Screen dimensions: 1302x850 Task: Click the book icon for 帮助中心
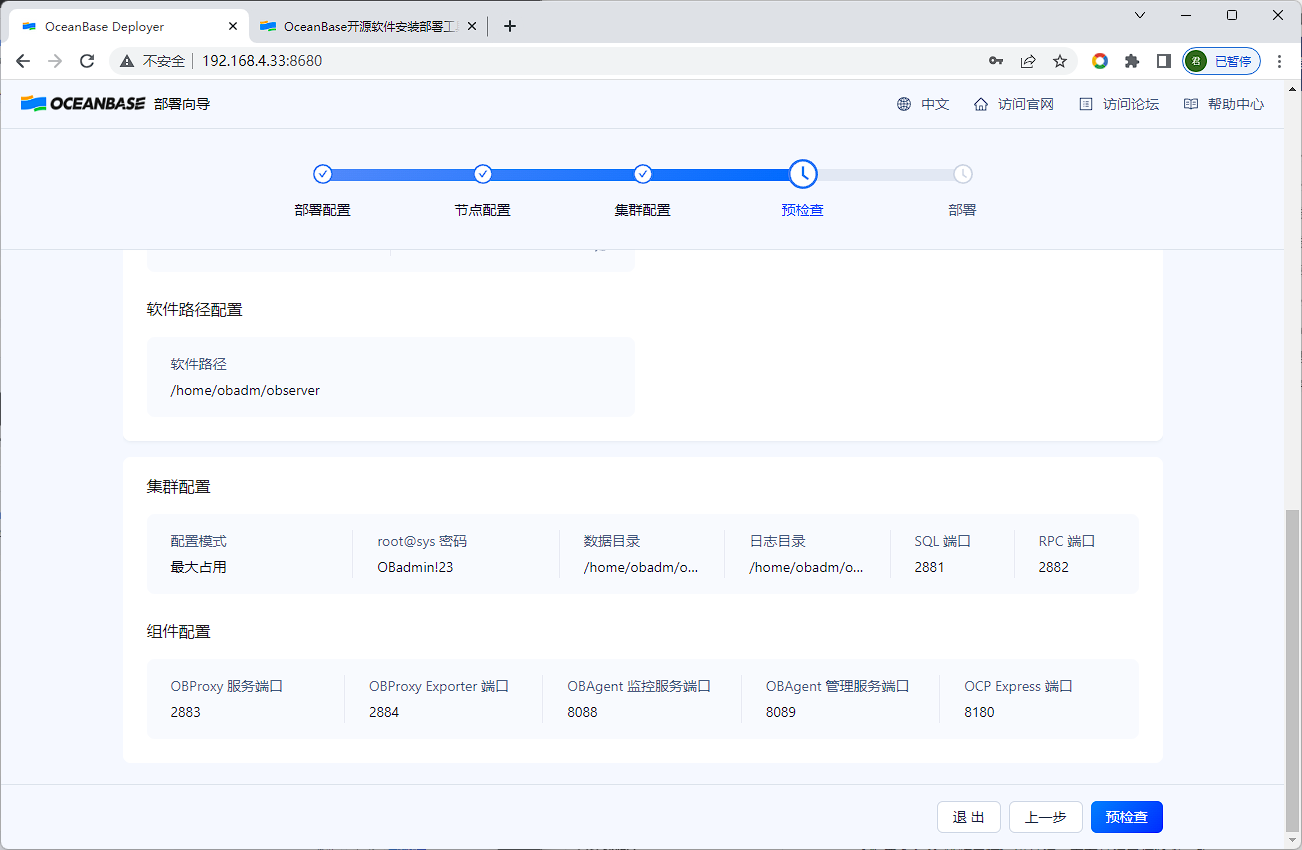[1191, 104]
